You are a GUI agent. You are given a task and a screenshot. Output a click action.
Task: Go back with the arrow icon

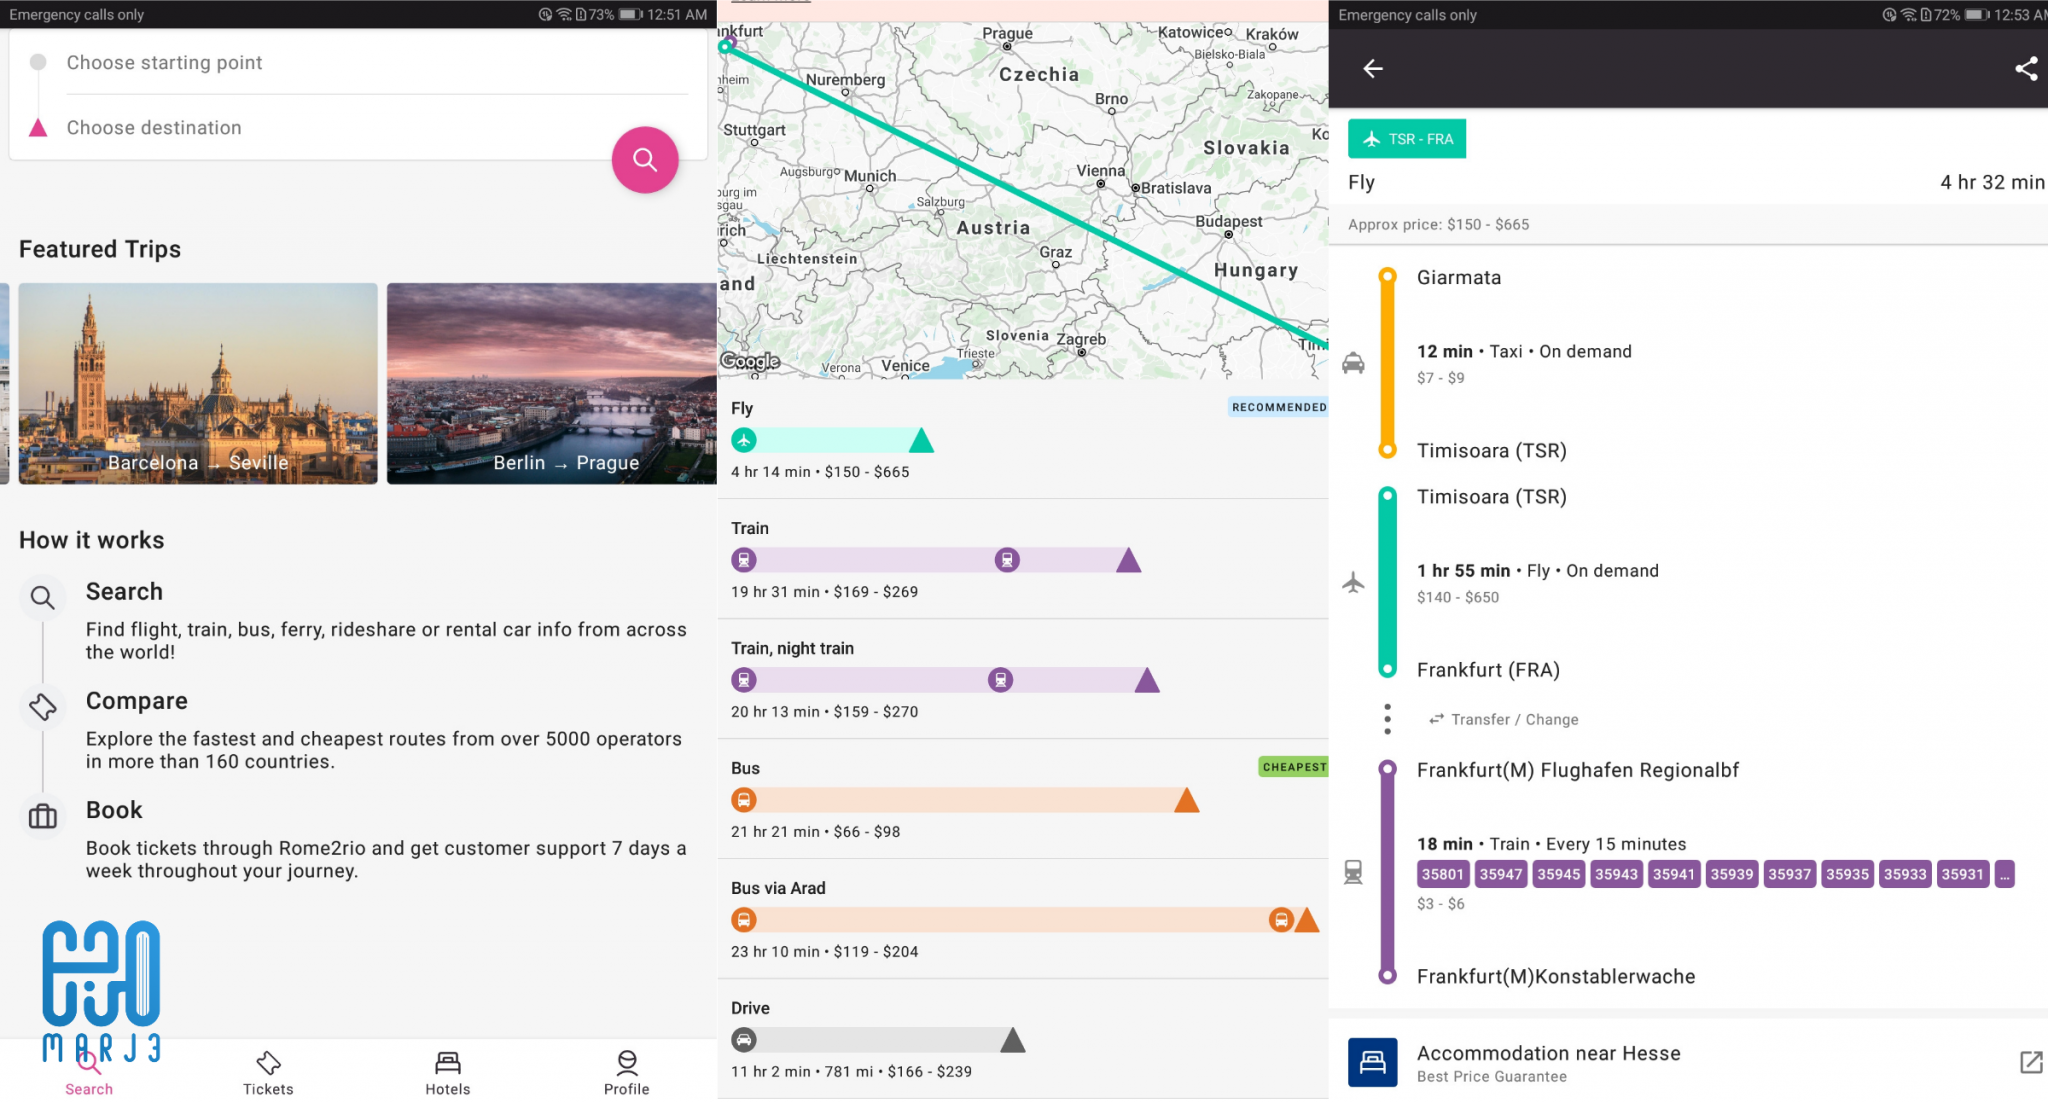1373,69
